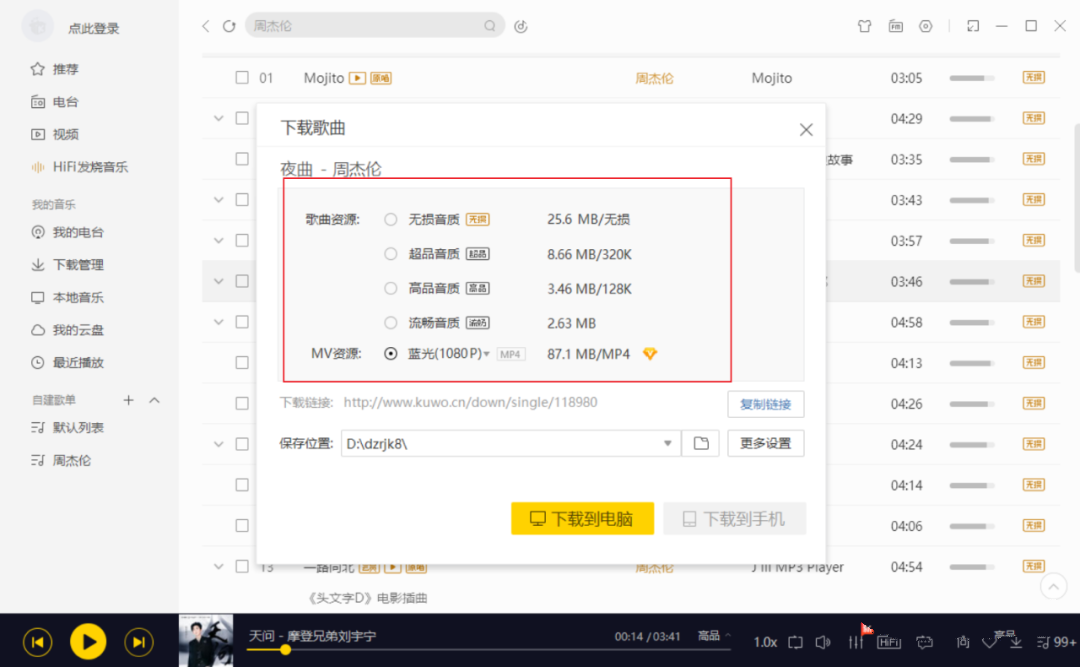Click the volume speaker icon
The width and height of the screenshot is (1080, 667).
[x=822, y=642]
